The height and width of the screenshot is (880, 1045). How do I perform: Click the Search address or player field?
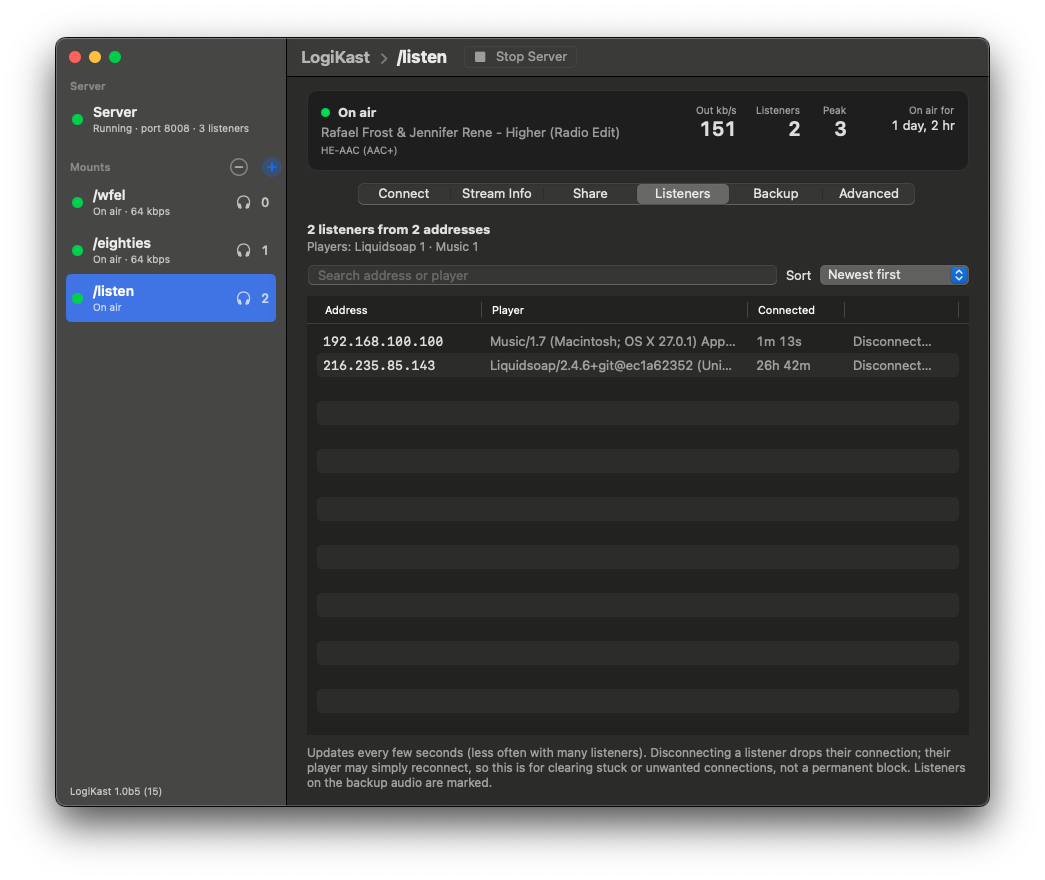[542, 275]
